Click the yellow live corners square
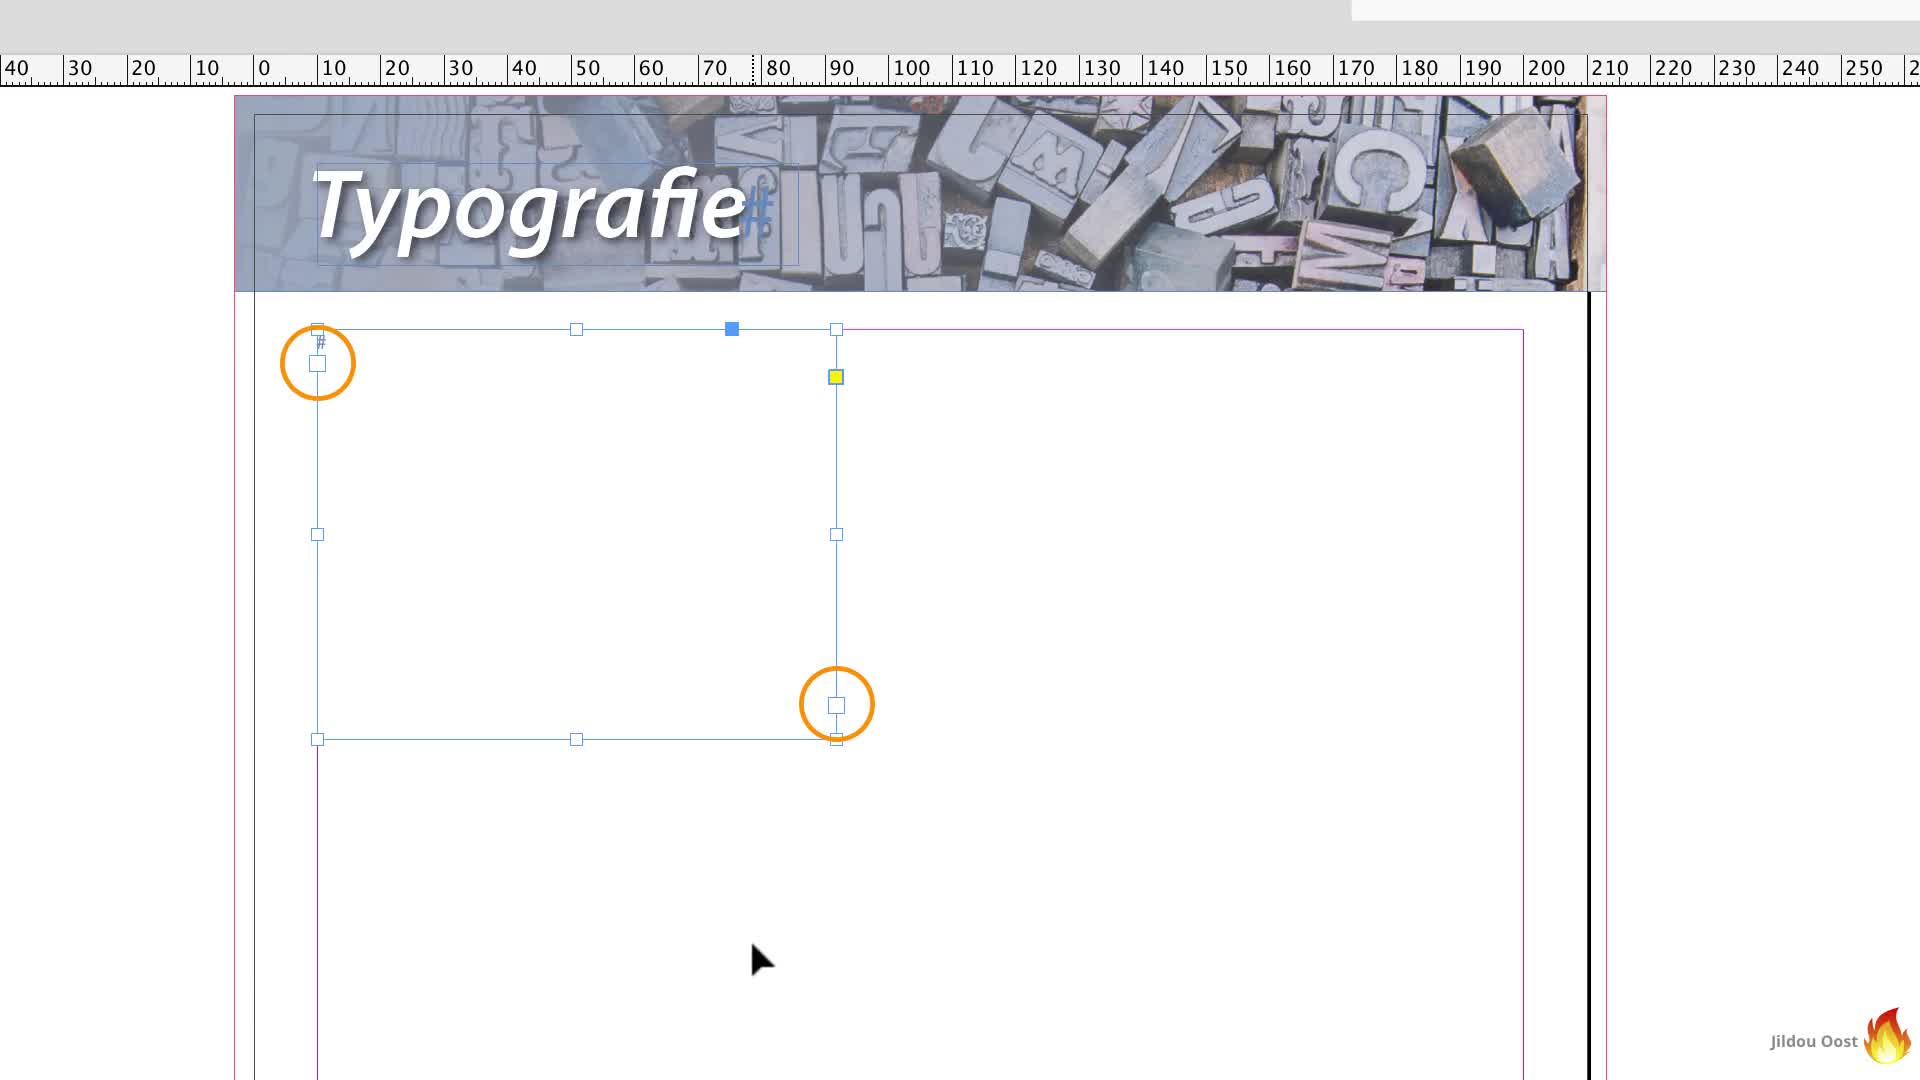Viewport: 1920px width, 1080px height. coord(836,377)
